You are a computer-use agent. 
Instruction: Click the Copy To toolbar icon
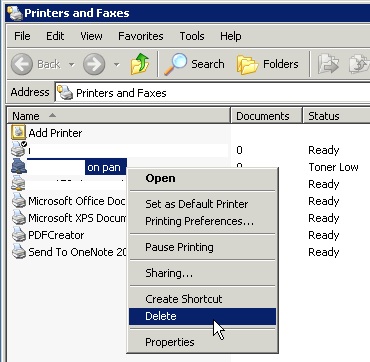tap(359, 64)
